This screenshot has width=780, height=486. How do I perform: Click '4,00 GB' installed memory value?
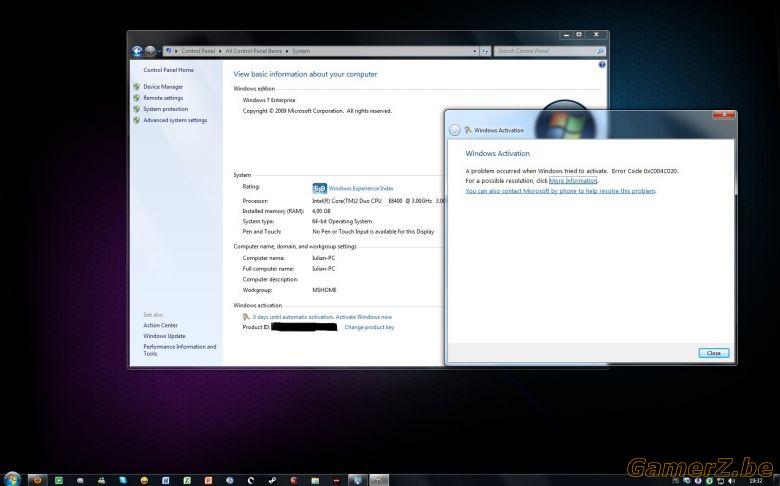tap(321, 211)
